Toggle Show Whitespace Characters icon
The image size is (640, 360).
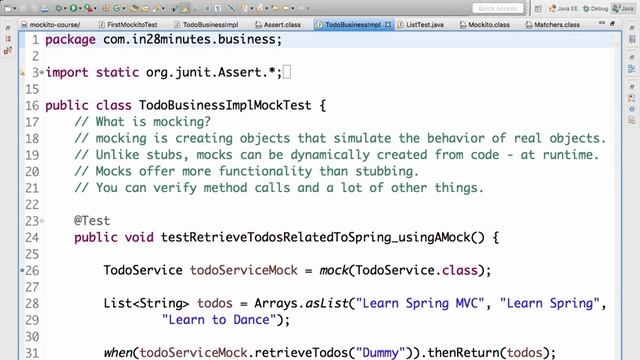[x=218, y=8]
